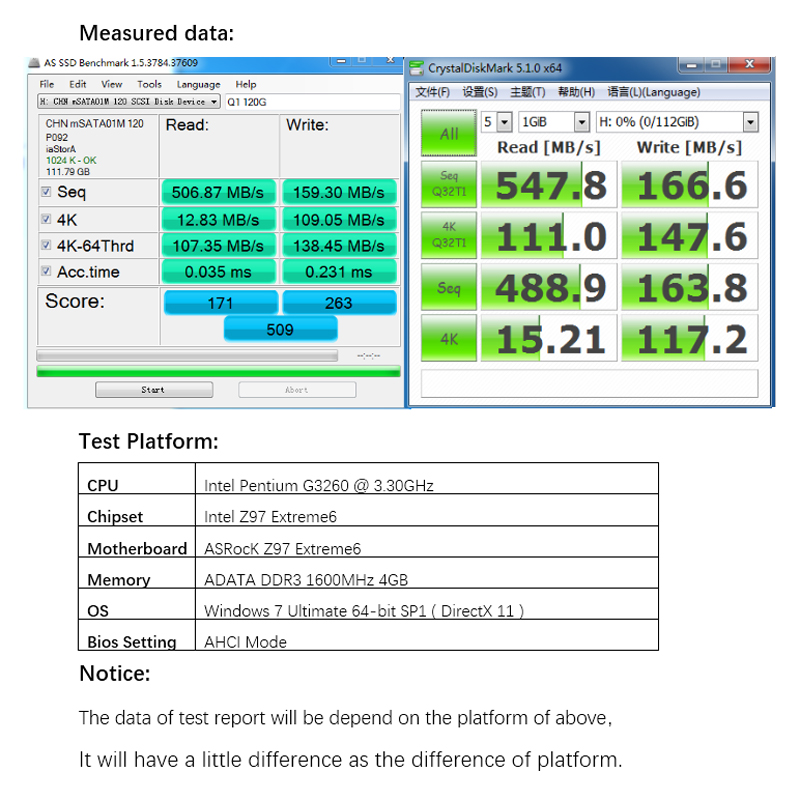This screenshot has height=800, width=800.
Task: Click the CrystalDiskMark write value 166.6
Action: (690, 184)
